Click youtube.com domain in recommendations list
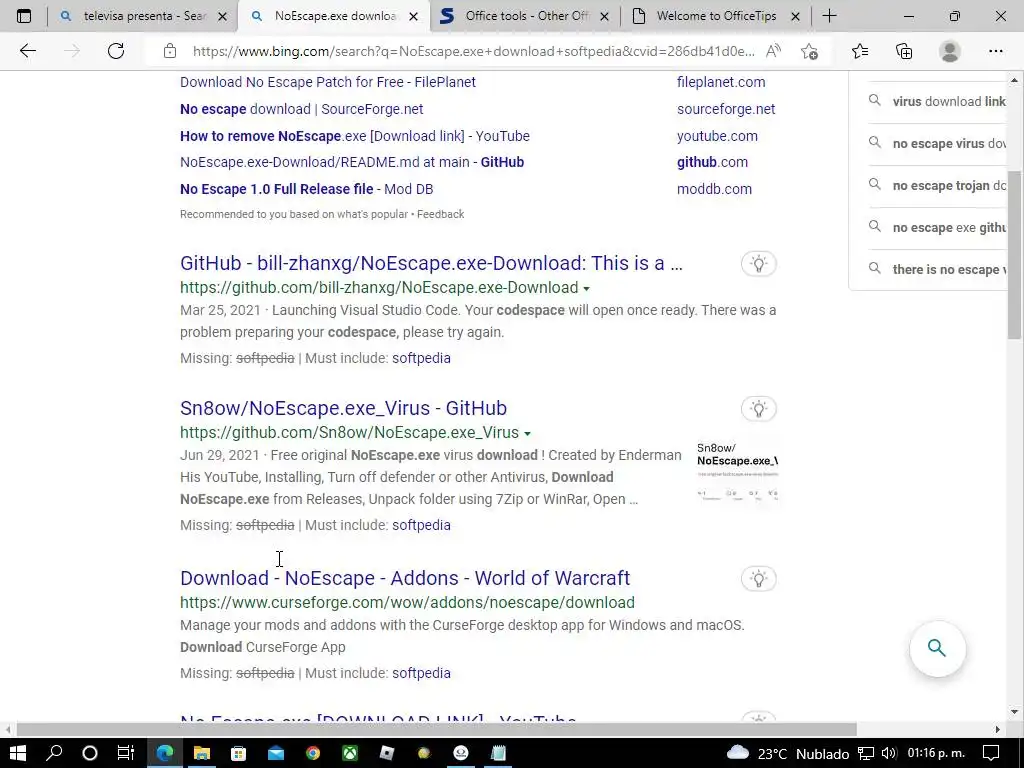 coord(718,136)
